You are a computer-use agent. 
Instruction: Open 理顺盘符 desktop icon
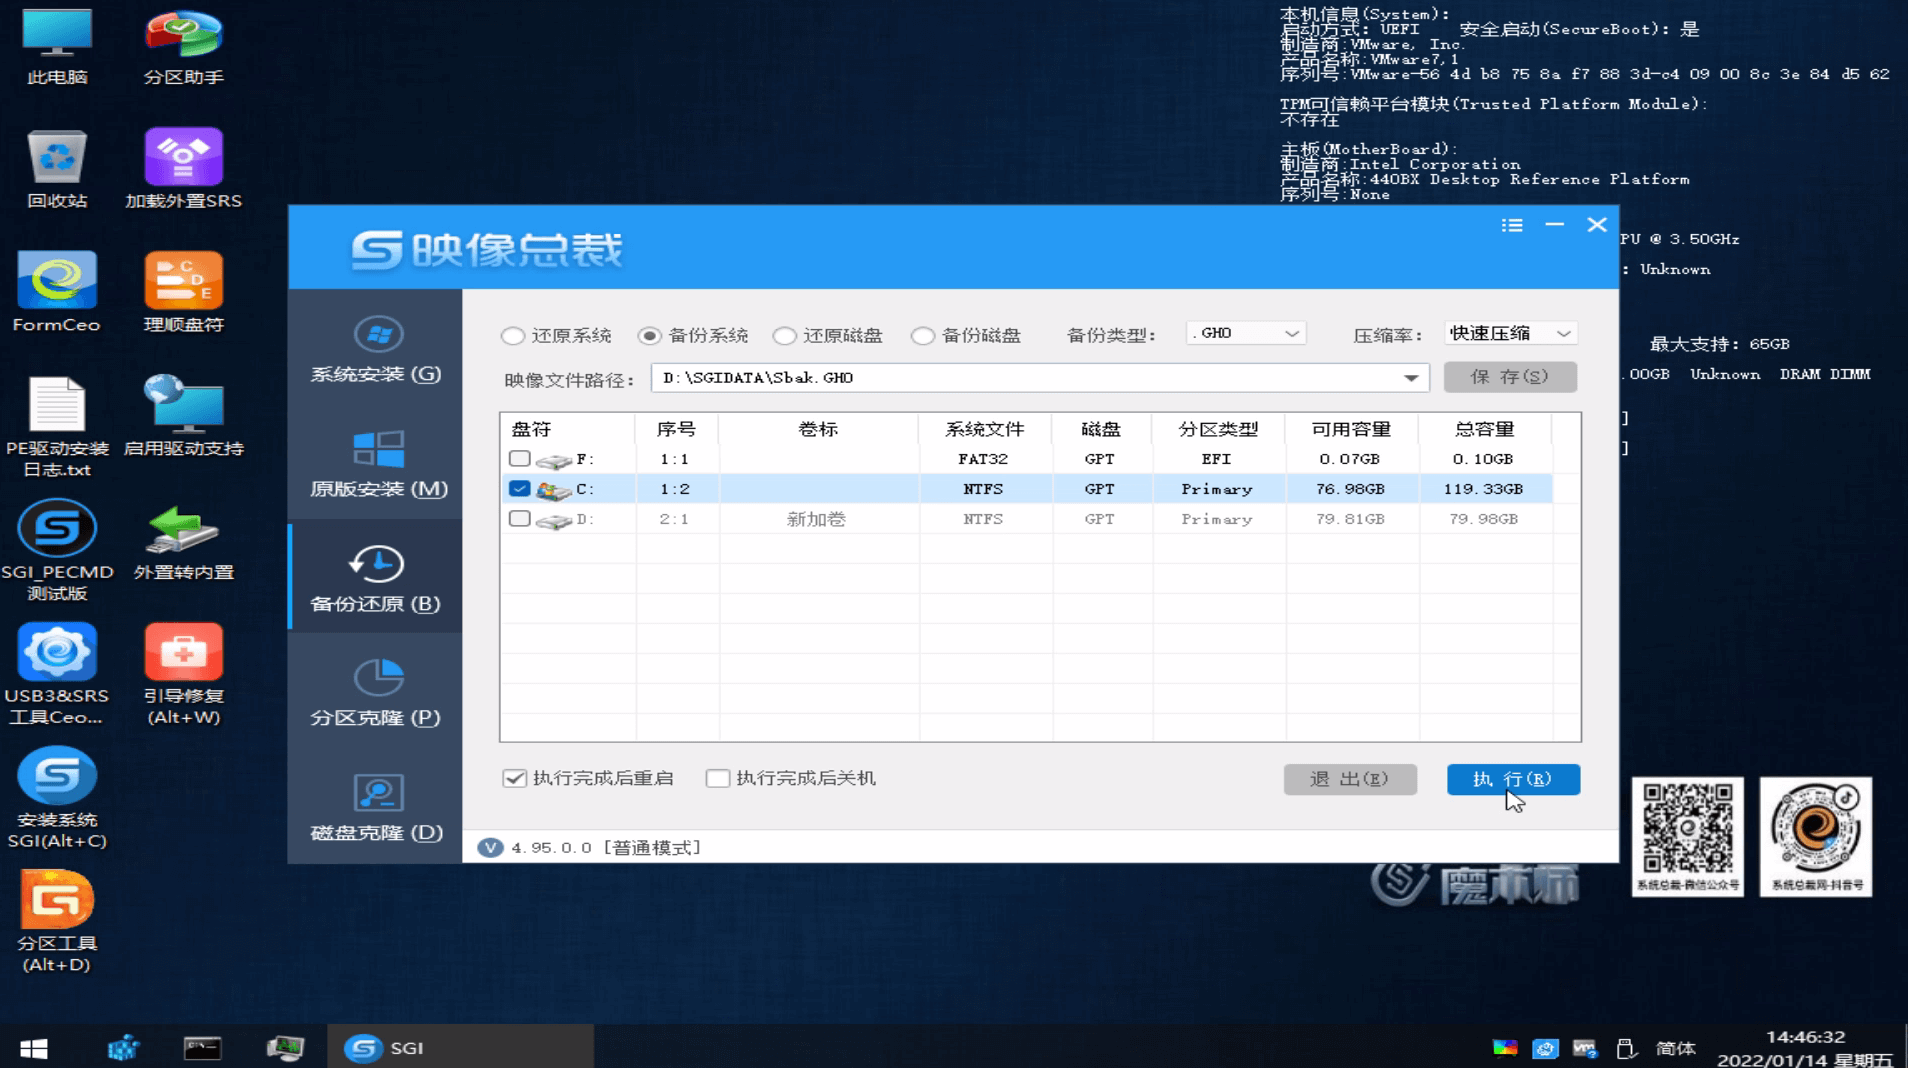[x=183, y=292]
